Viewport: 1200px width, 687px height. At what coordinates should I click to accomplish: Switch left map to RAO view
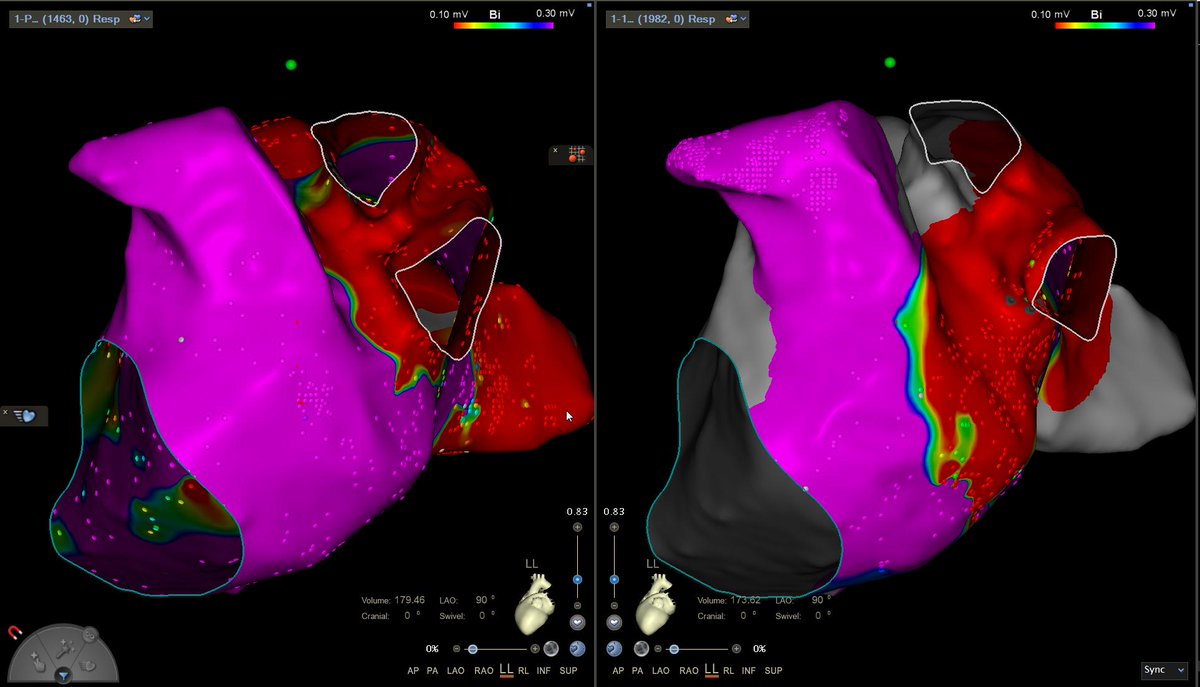[484, 671]
